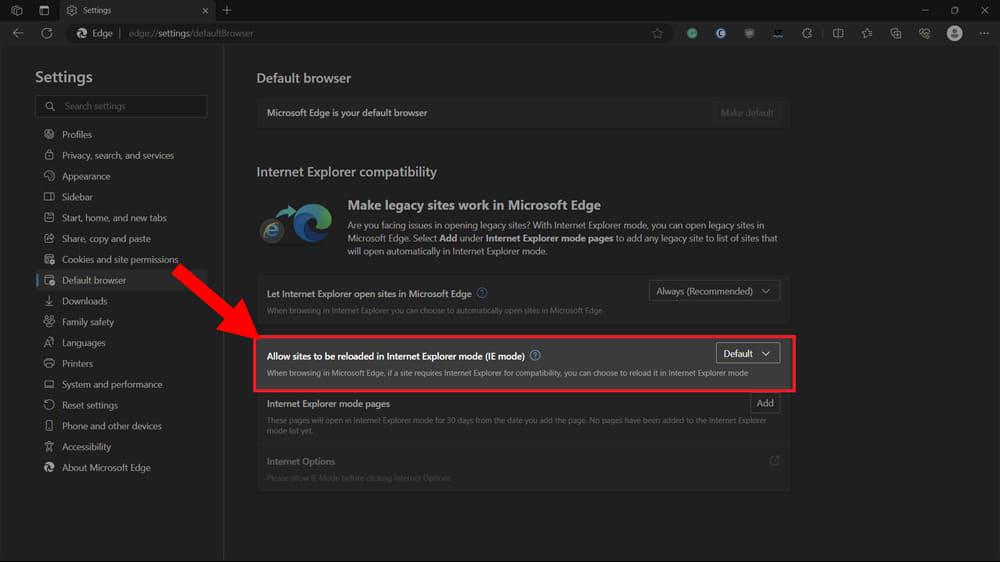Image resolution: width=1000 pixels, height=562 pixels.
Task: Open Privacy, search, and services
Action: [117, 156]
